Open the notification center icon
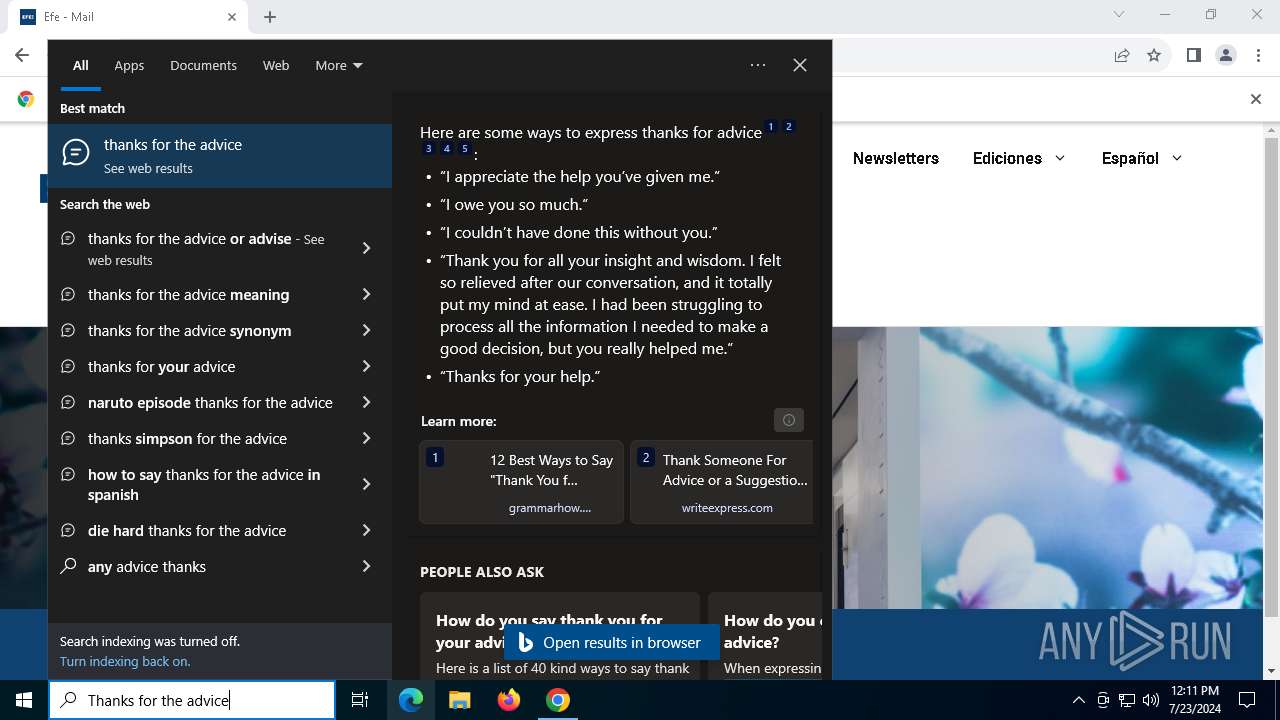The image size is (1280, 720). click(x=1247, y=700)
